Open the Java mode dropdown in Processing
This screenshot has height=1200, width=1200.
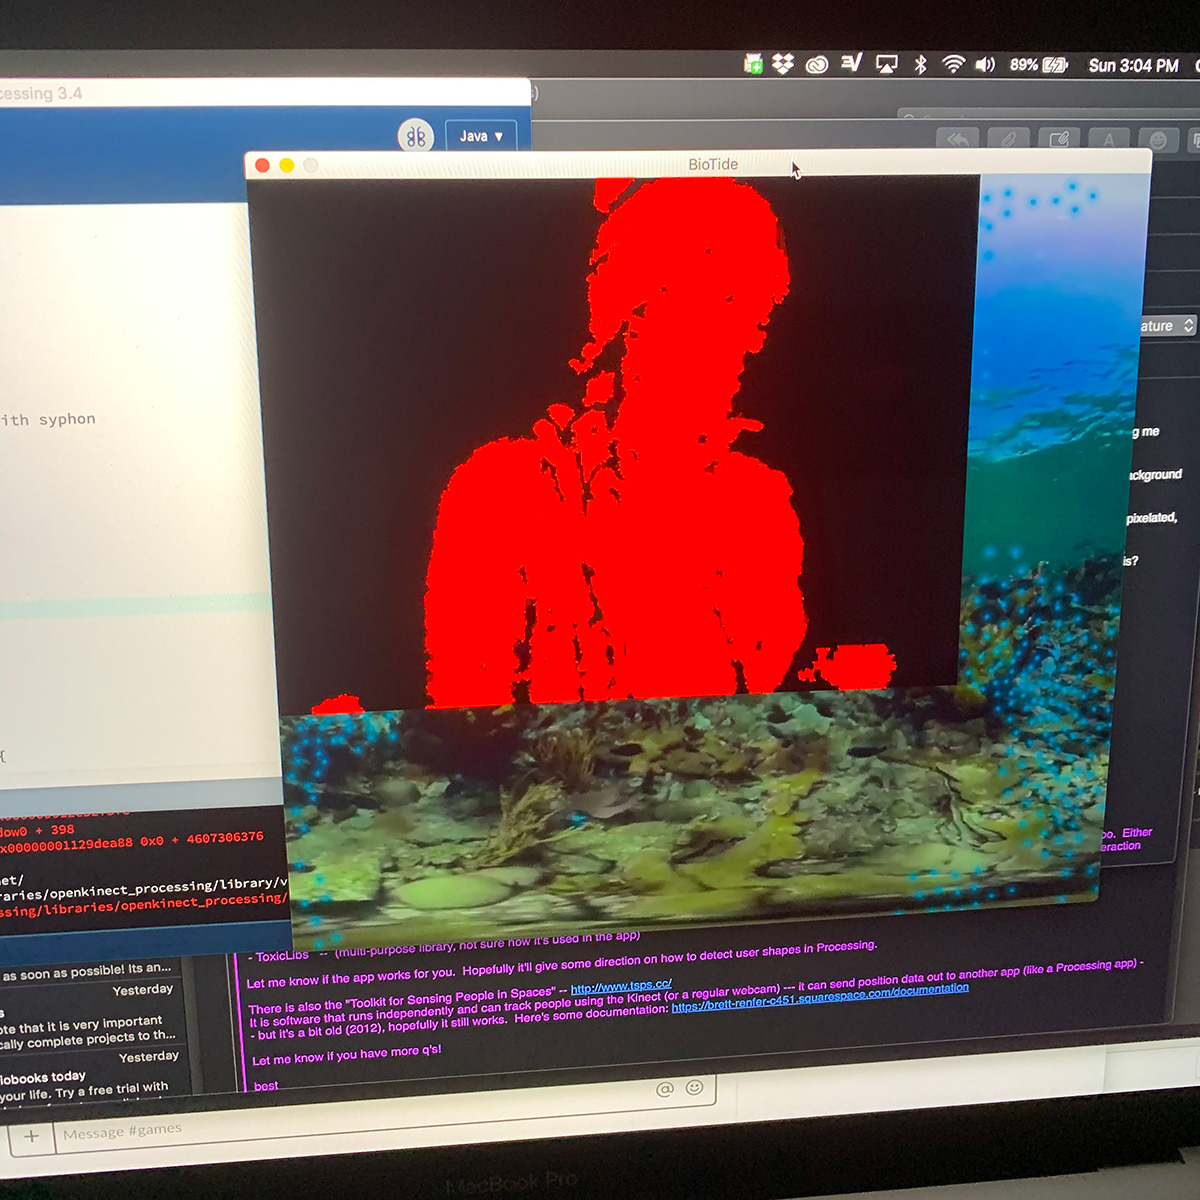[x=481, y=136]
